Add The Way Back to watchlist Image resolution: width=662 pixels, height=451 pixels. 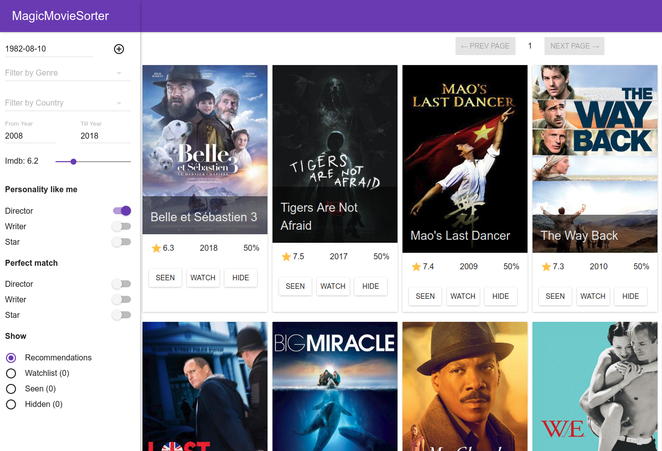coord(593,296)
